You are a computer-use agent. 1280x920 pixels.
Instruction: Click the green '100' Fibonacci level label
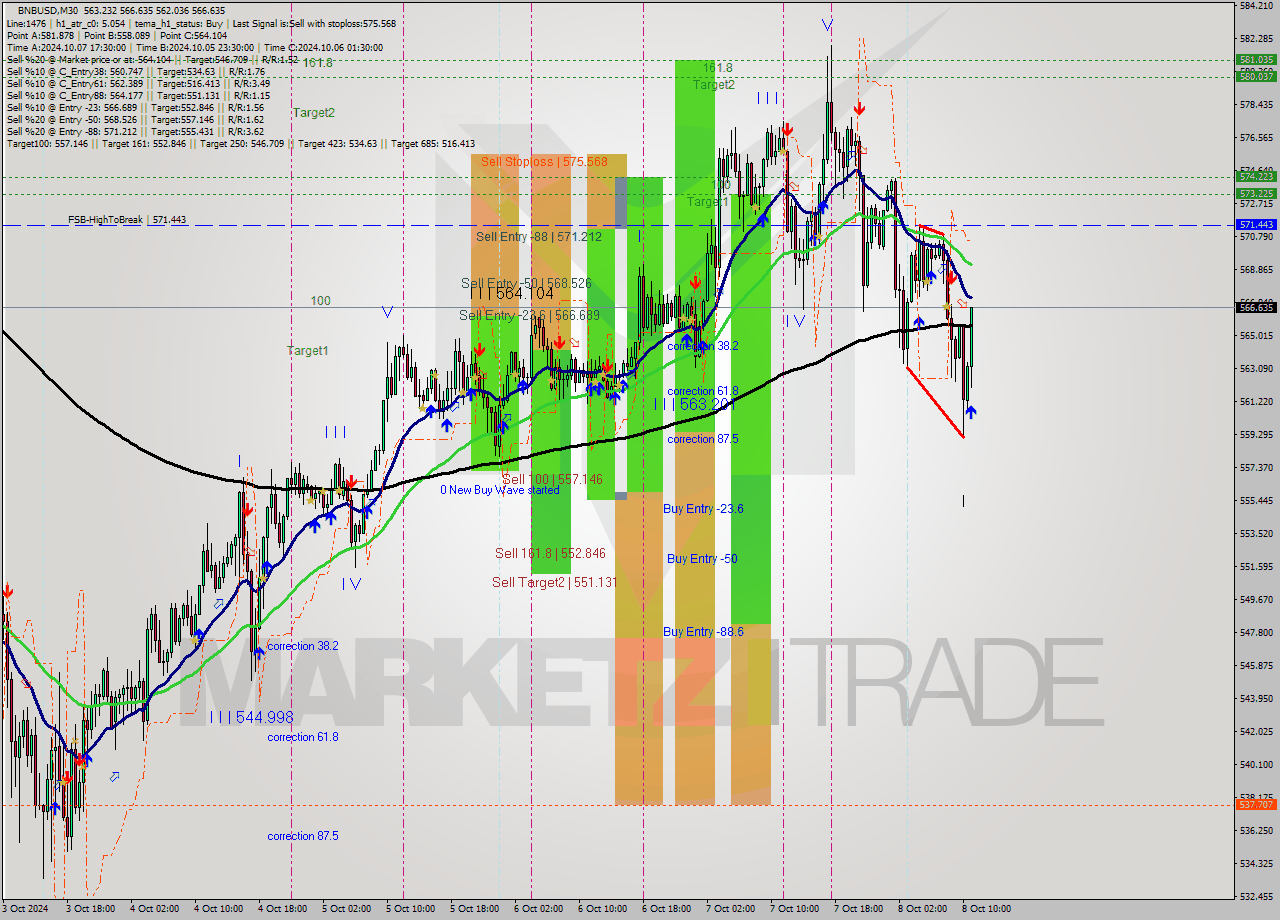[320, 300]
